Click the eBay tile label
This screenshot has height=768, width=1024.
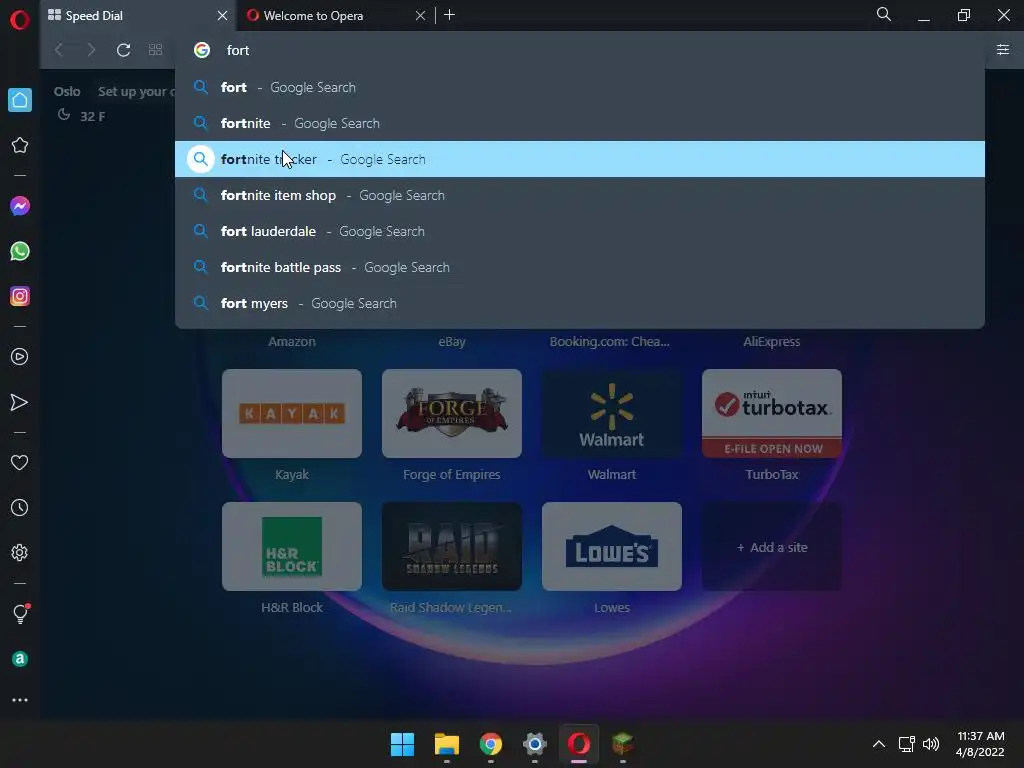(452, 342)
